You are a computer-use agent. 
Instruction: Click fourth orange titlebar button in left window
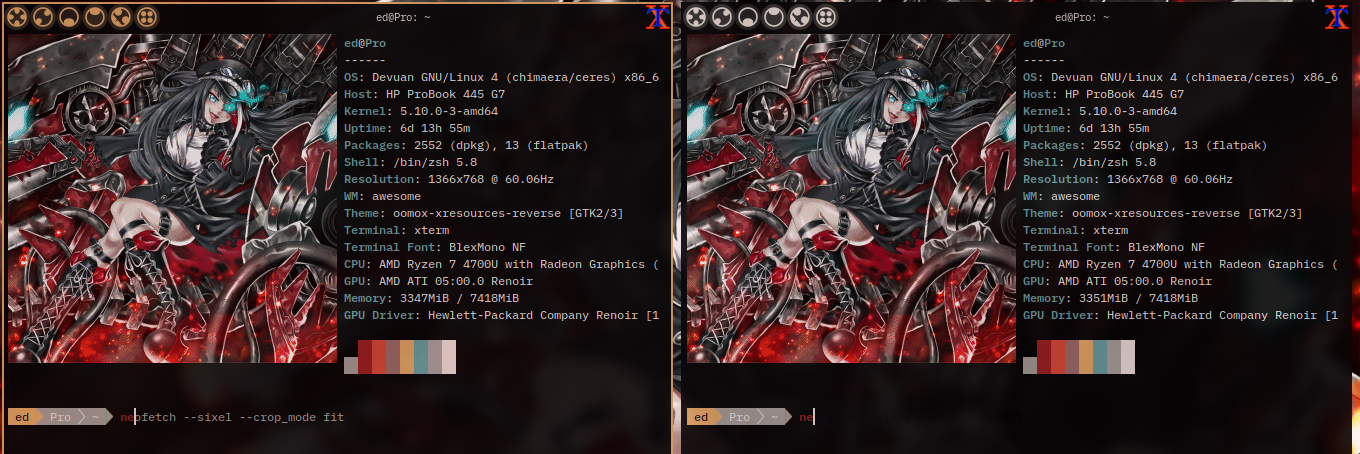(95, 17)
